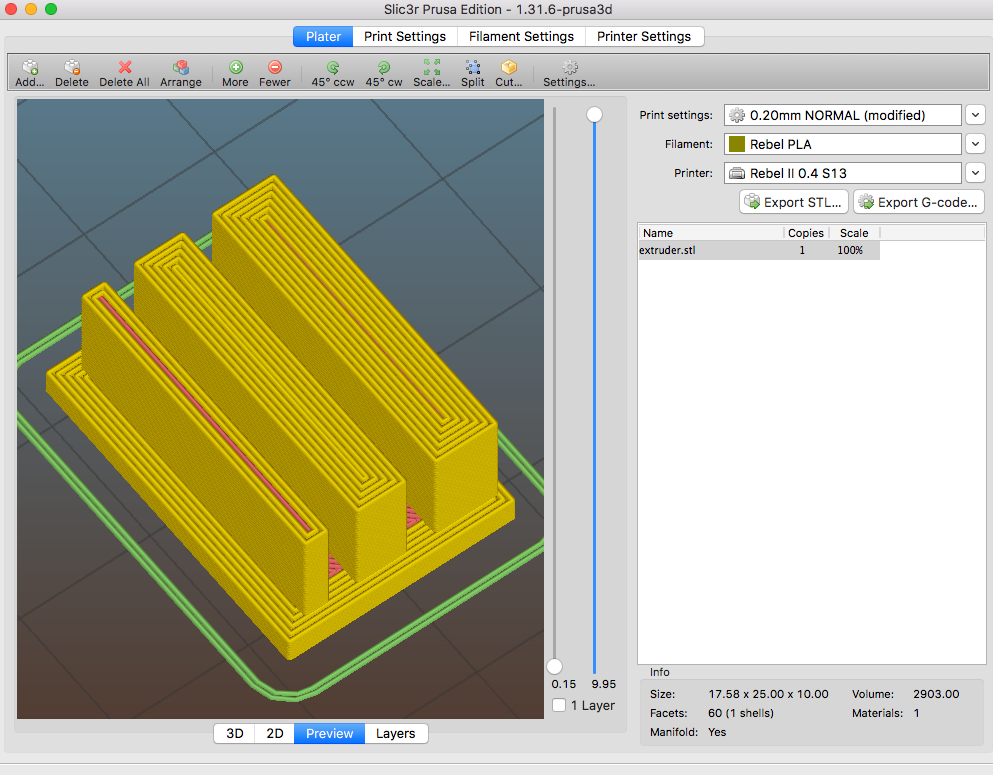The image size is (993, 775).
Task: Select extruder.stl in the object list
Action: (668, 250)
